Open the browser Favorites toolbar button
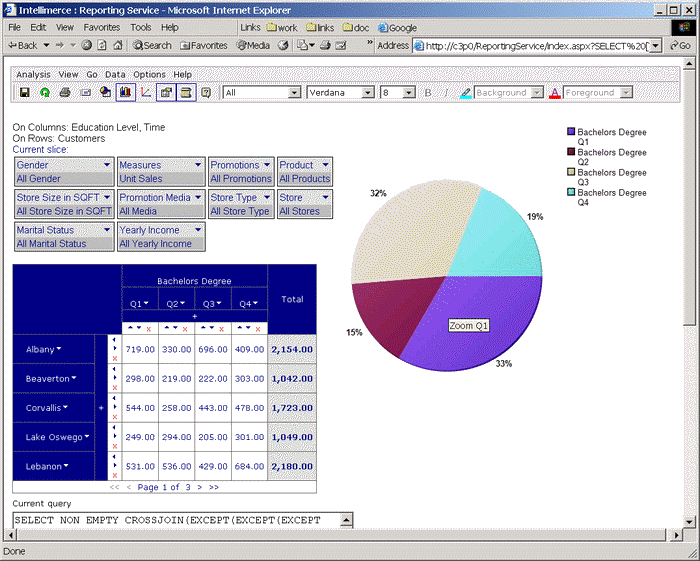This screenshot has width=700, height=561. pos(204,45)
